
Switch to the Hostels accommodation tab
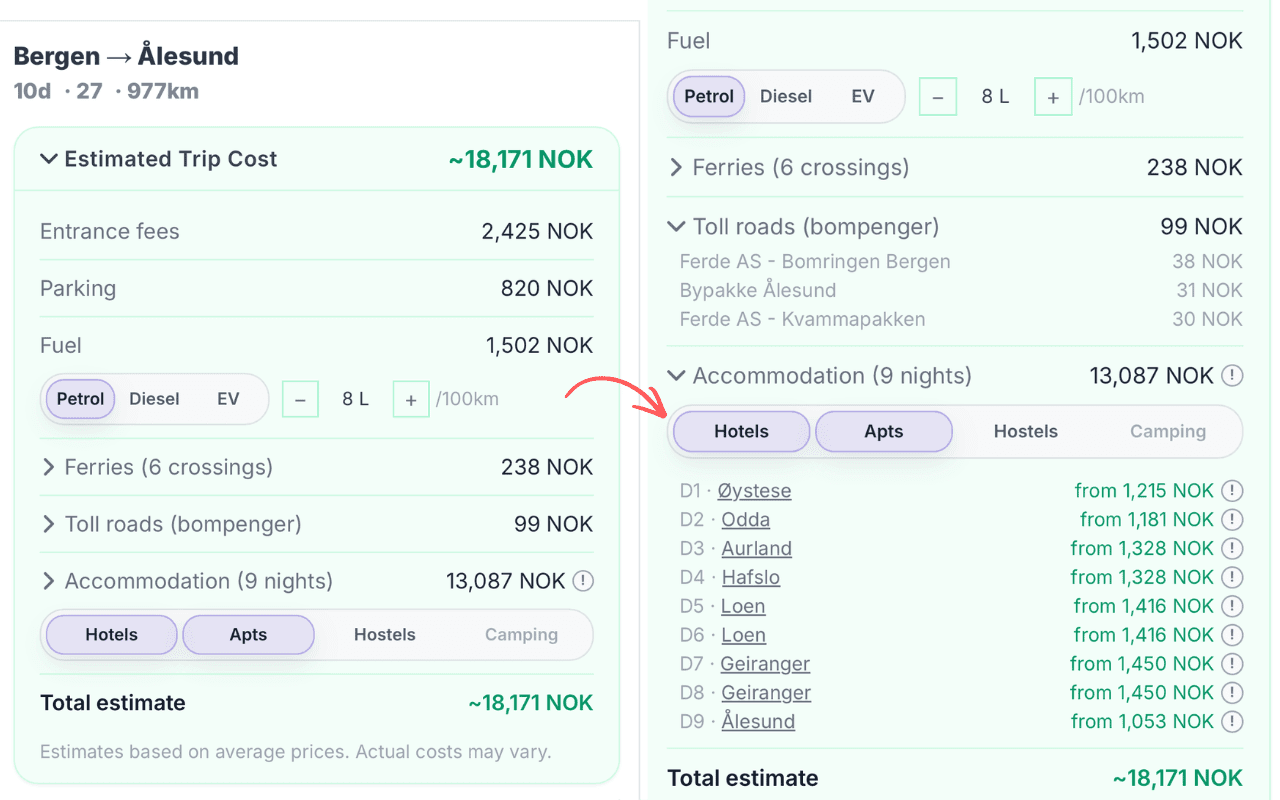coord(1026,431)
